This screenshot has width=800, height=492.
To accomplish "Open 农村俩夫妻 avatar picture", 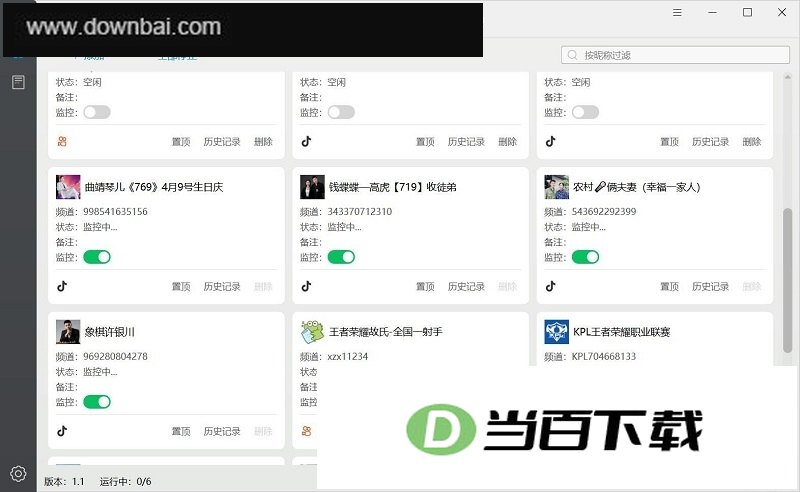I will [x=557, y=187].
